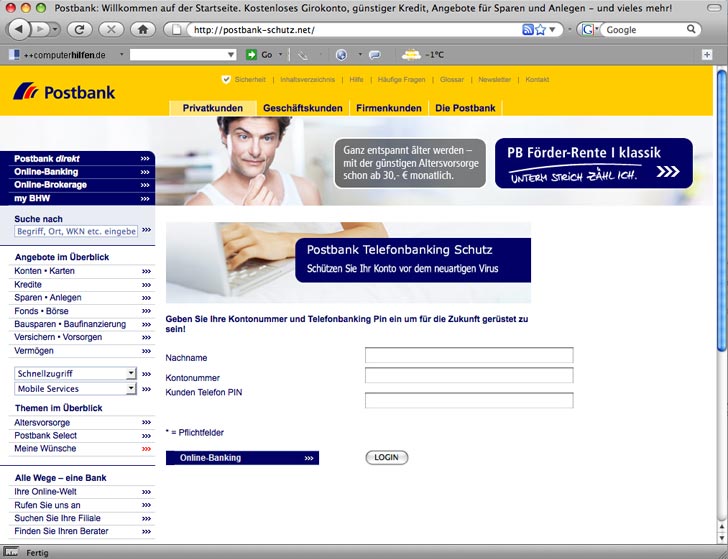Image resolution: width=728 pixels, height=559 pixels.
Task: Click the speech bubble toolbar icon
Action: click(x=375, y=55)
